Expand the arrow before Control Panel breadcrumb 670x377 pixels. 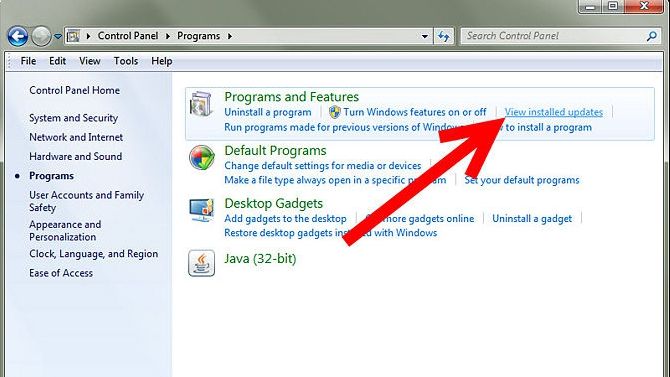pyautogui.click(x=88, y=36)
